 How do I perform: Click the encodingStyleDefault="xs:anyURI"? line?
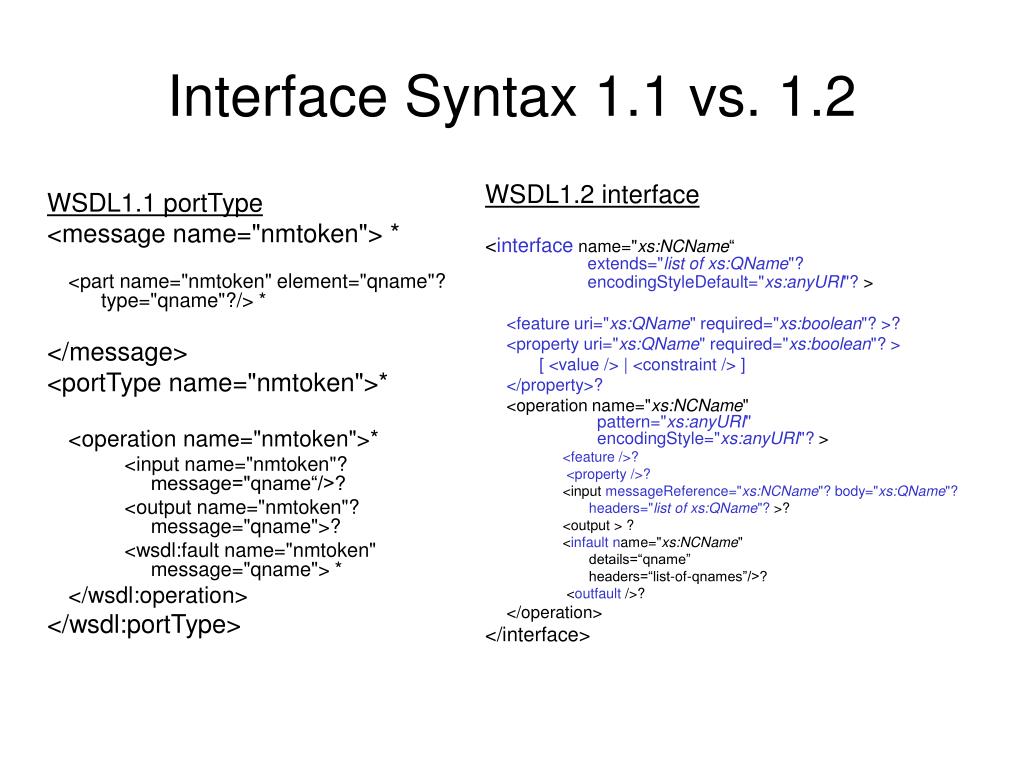(x=729, y=282)
